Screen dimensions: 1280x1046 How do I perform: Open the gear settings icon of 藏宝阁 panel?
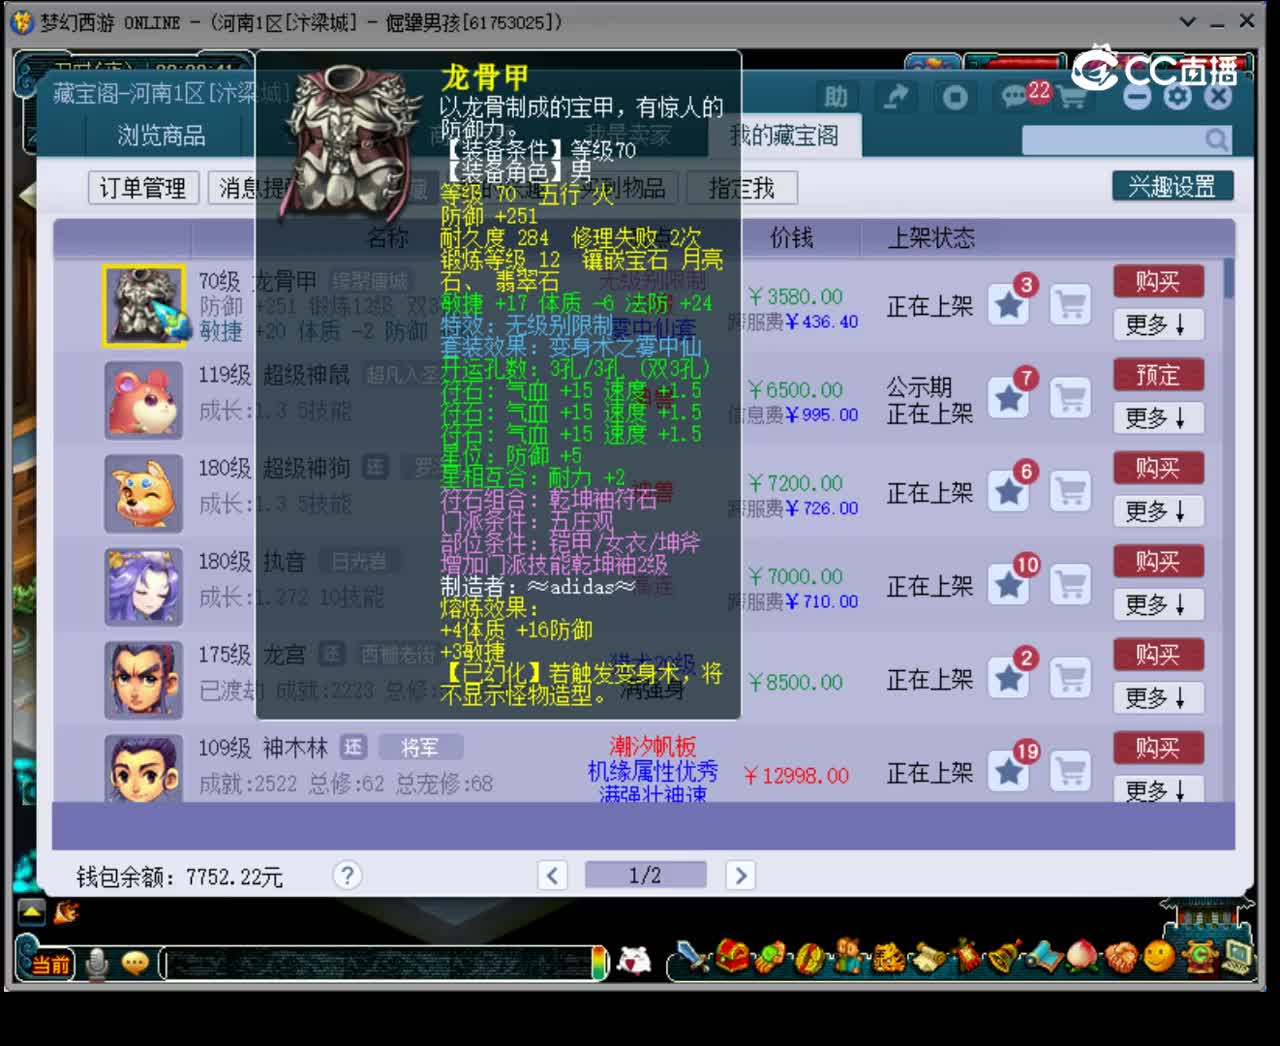[x=1177, y=97]
